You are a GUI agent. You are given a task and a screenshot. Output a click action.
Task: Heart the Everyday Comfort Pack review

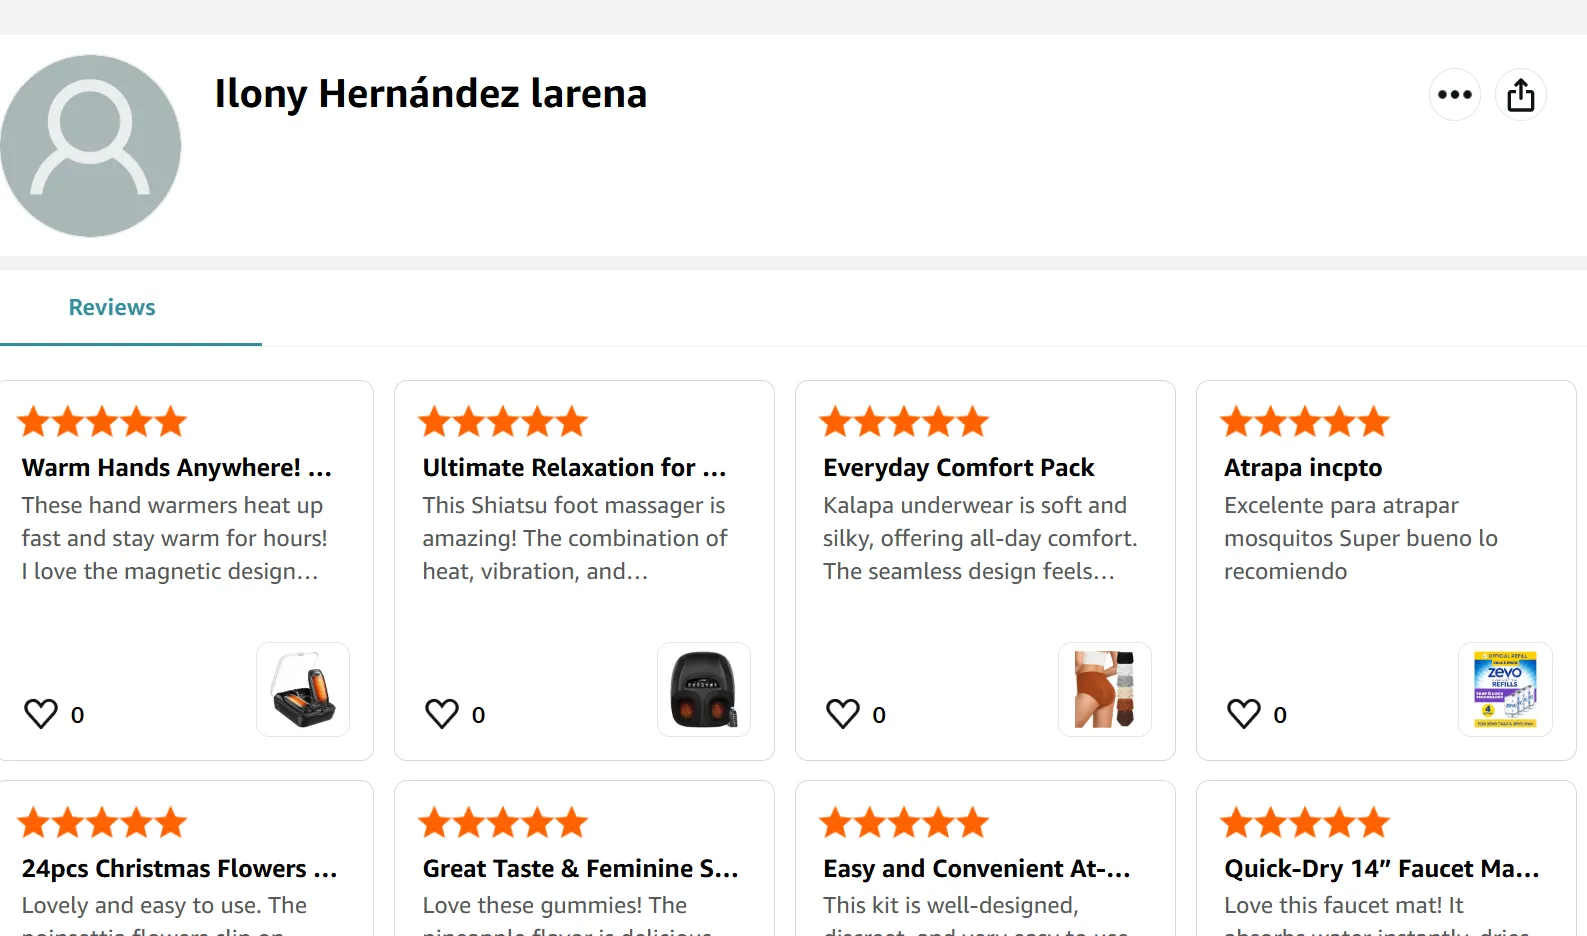[843, 714]
